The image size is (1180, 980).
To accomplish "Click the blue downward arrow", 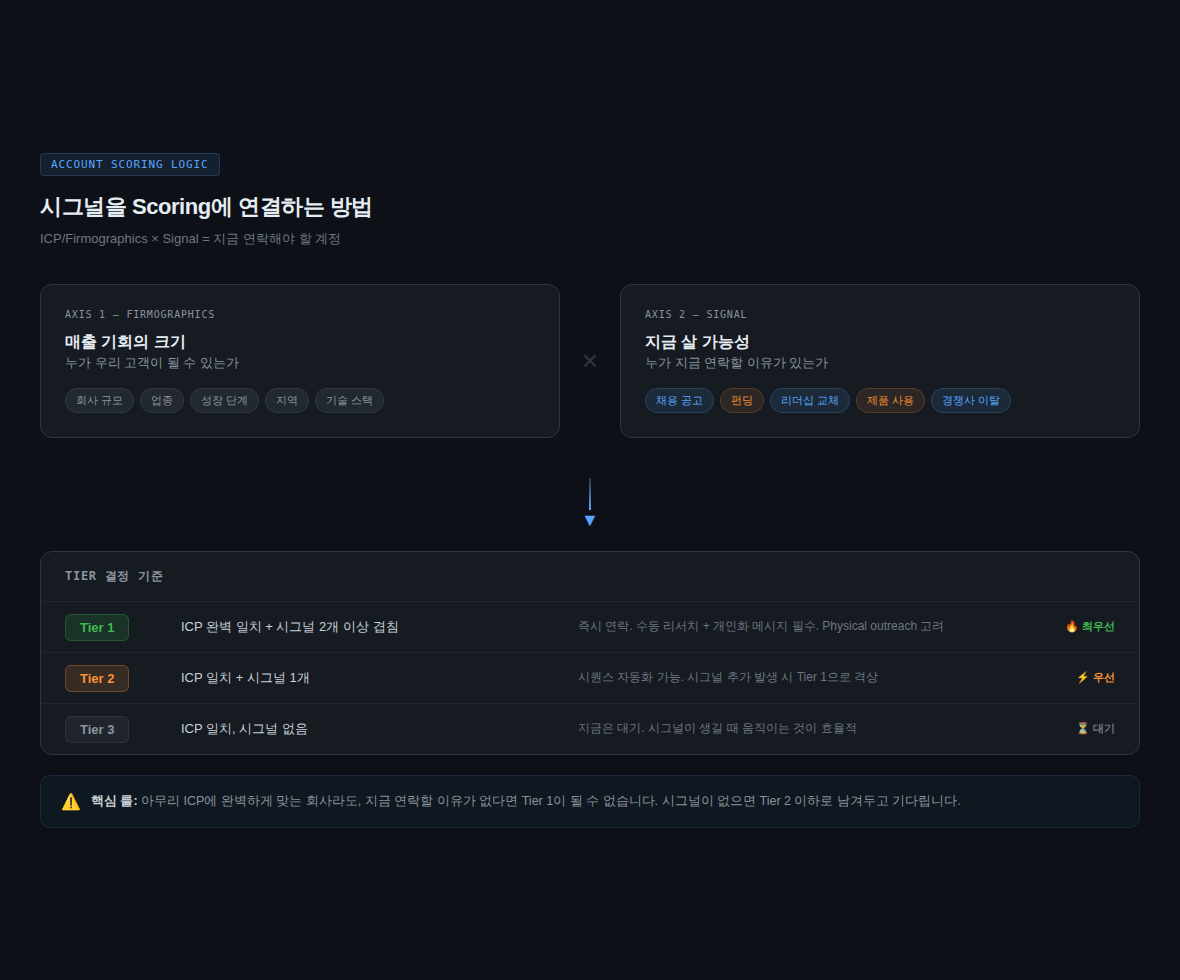I will pyautogui.click(x=590, y=519).
